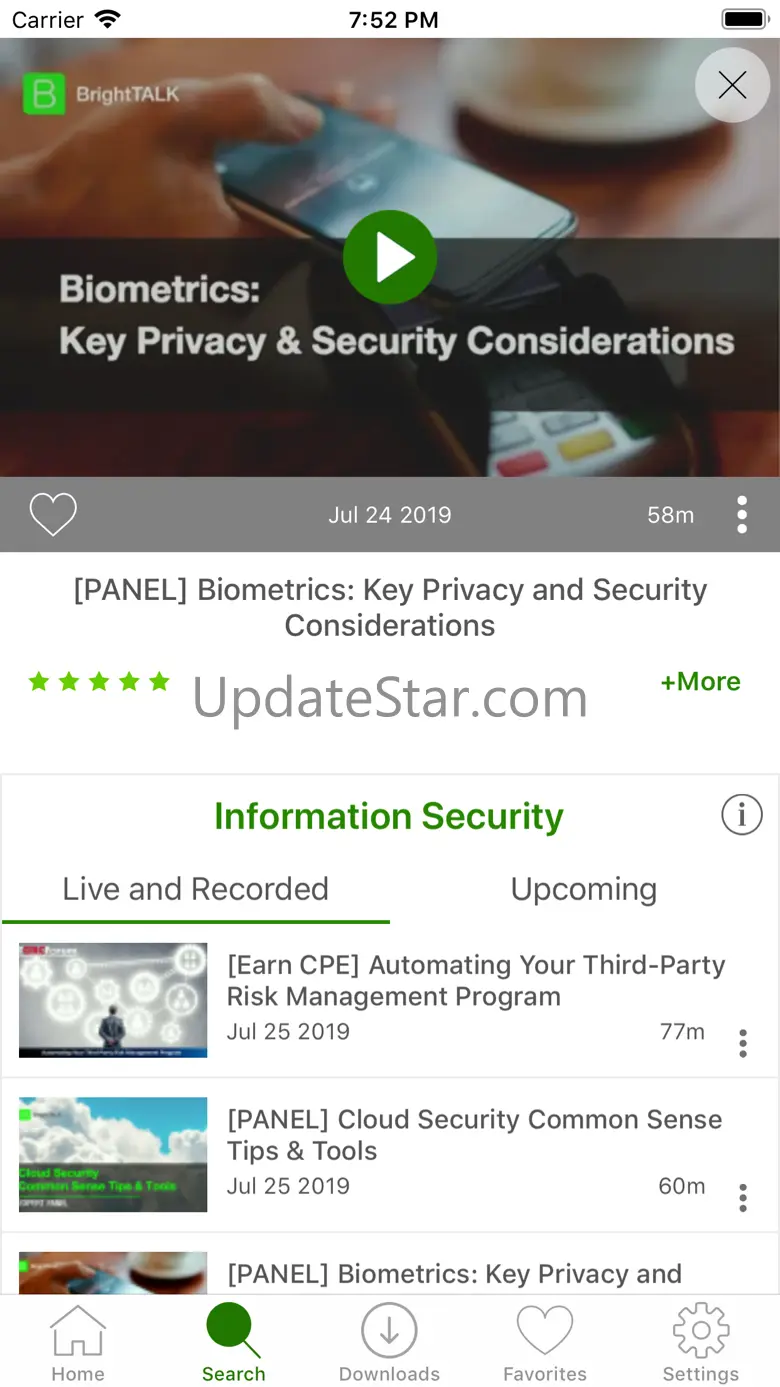Switch to the Live and Recorded tab
The height and width of the screenshot is (1387, 780).
point(195,889)
